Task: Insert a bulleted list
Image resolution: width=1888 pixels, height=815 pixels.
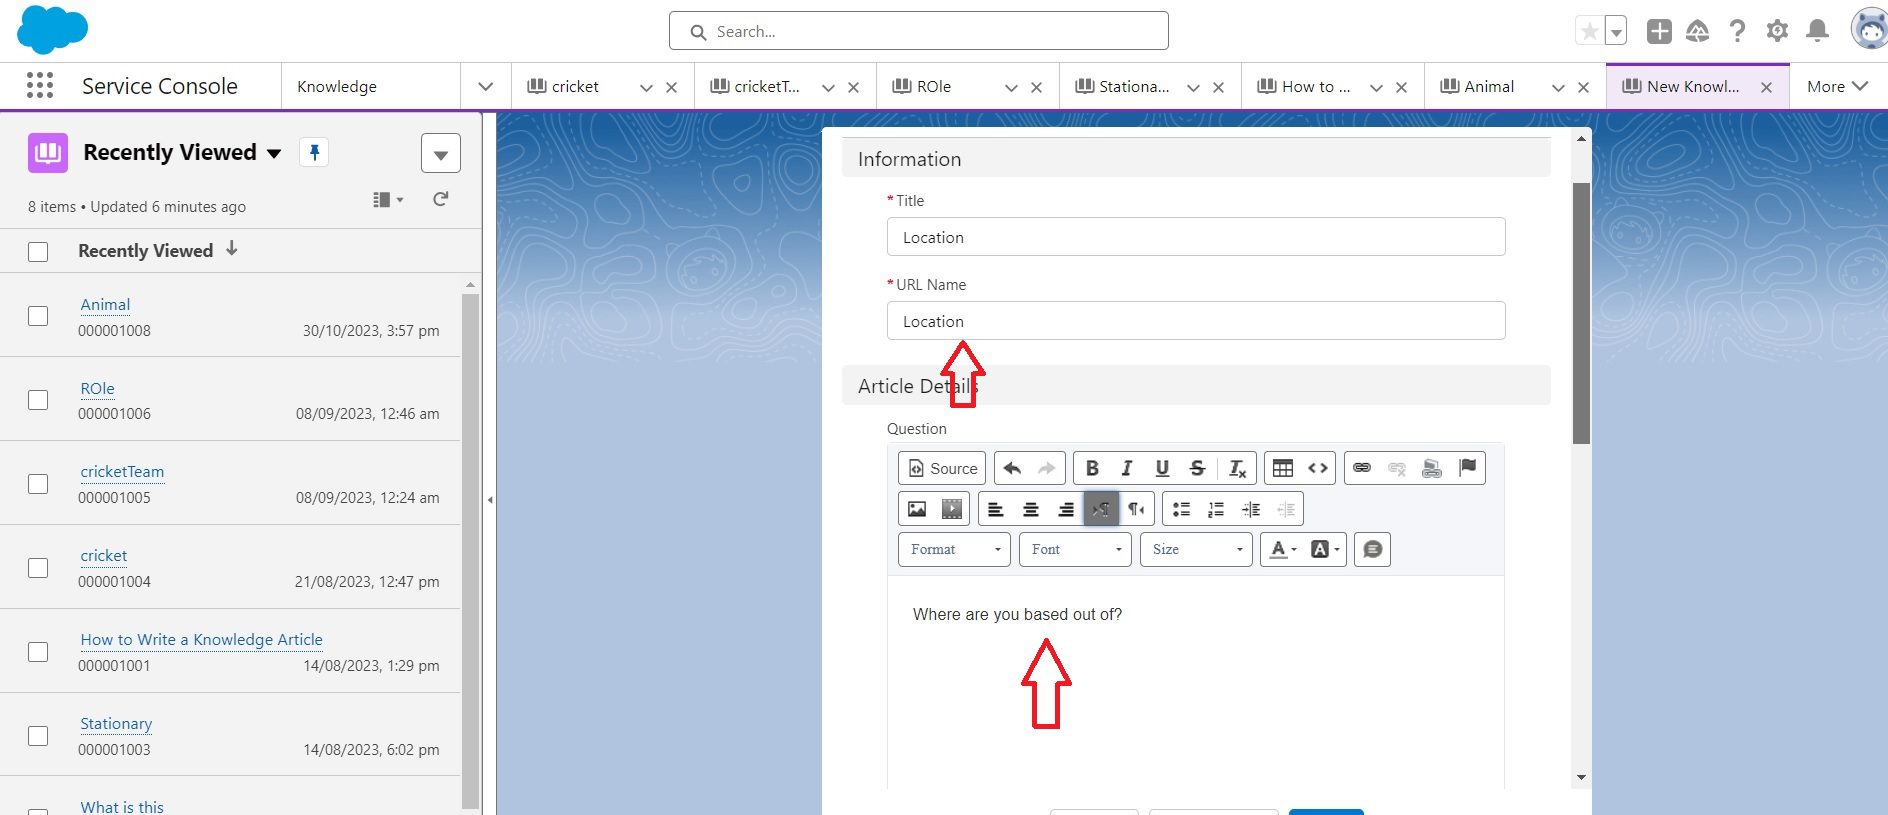Action: (x=1181, y=509)
